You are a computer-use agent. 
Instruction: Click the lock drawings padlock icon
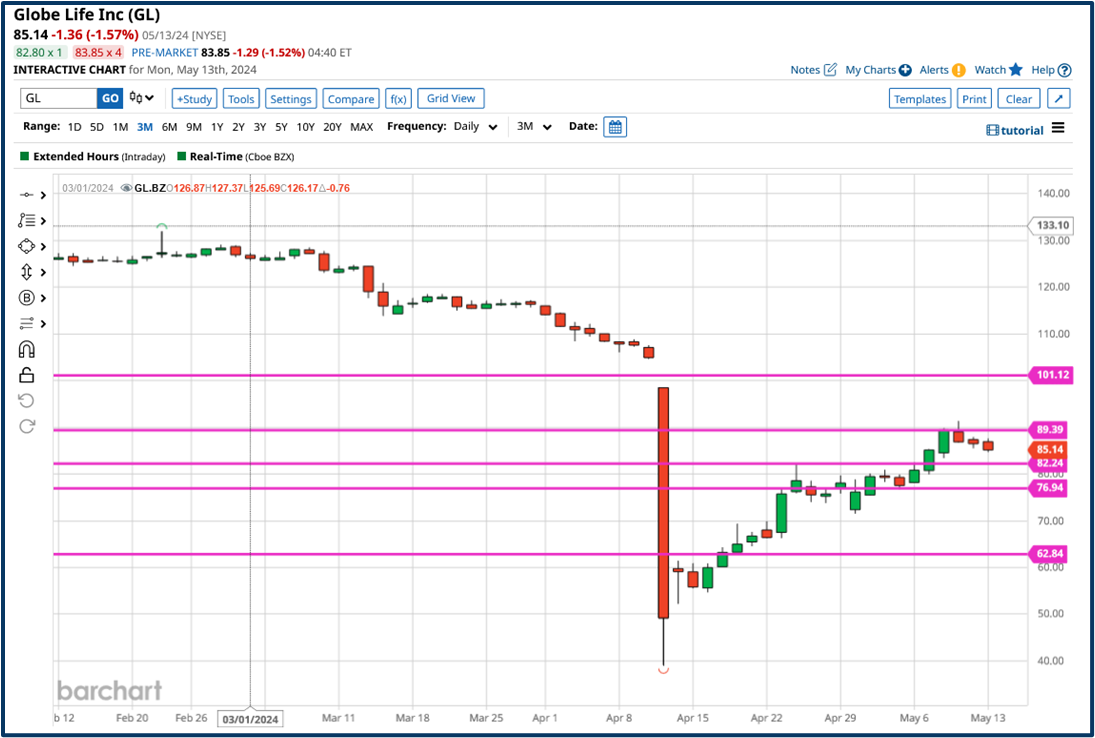tap(27, 375)
